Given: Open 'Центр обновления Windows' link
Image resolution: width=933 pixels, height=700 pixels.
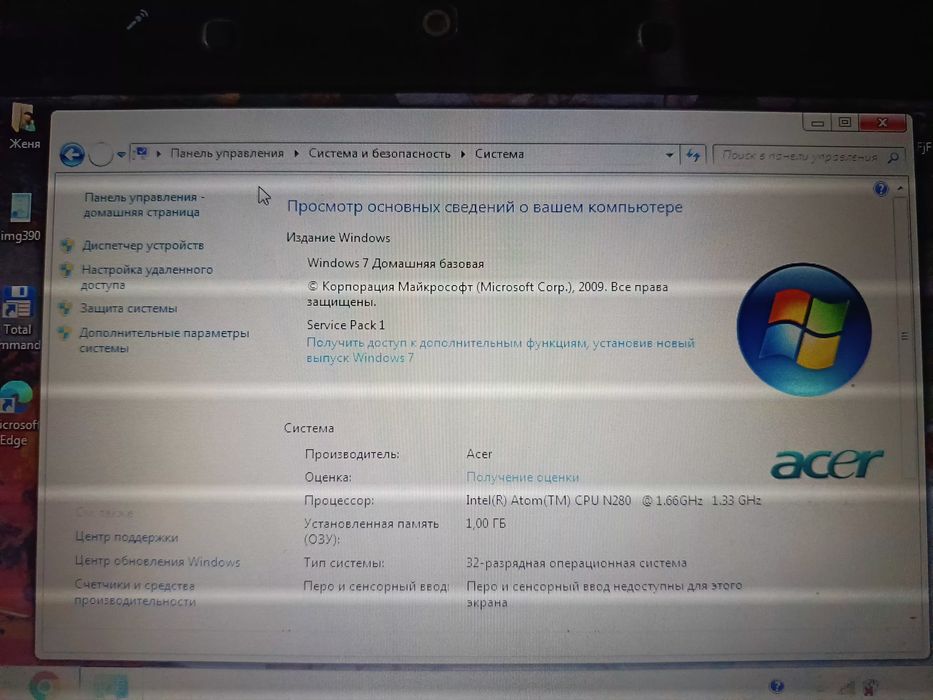Looking at the screenshot, I should coord(157,561).
